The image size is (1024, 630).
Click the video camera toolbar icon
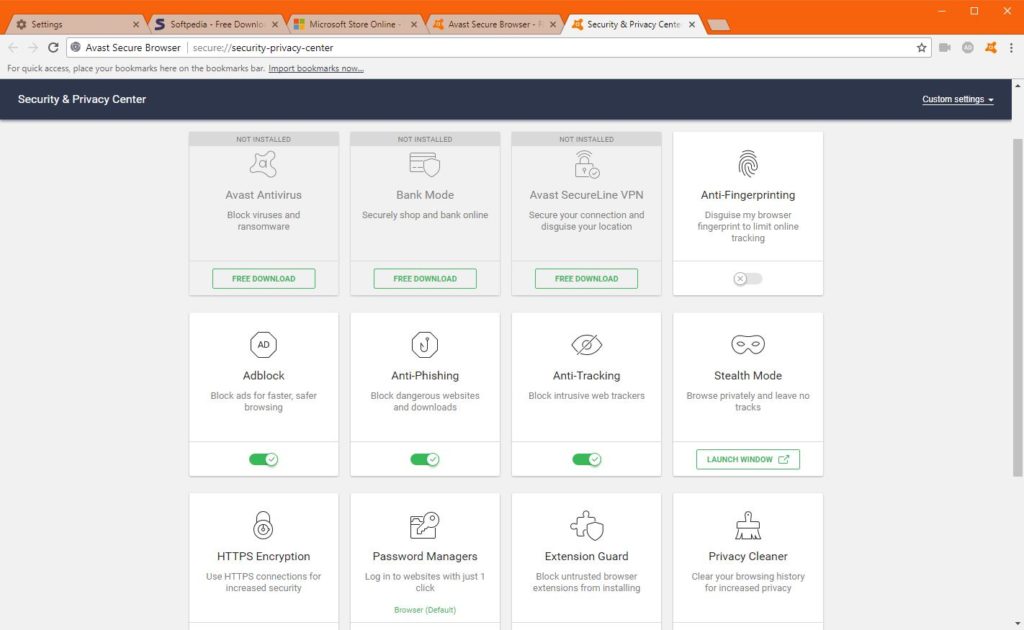point(945,48)
